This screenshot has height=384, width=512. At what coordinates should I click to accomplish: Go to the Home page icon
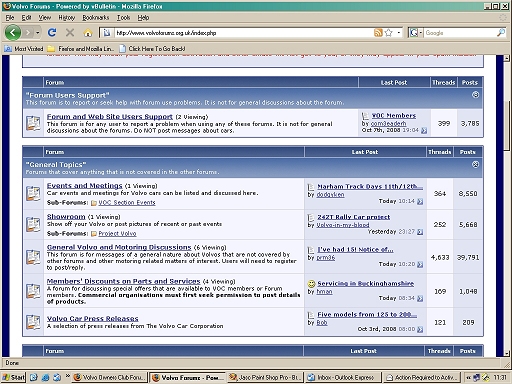tap(88, 33)
